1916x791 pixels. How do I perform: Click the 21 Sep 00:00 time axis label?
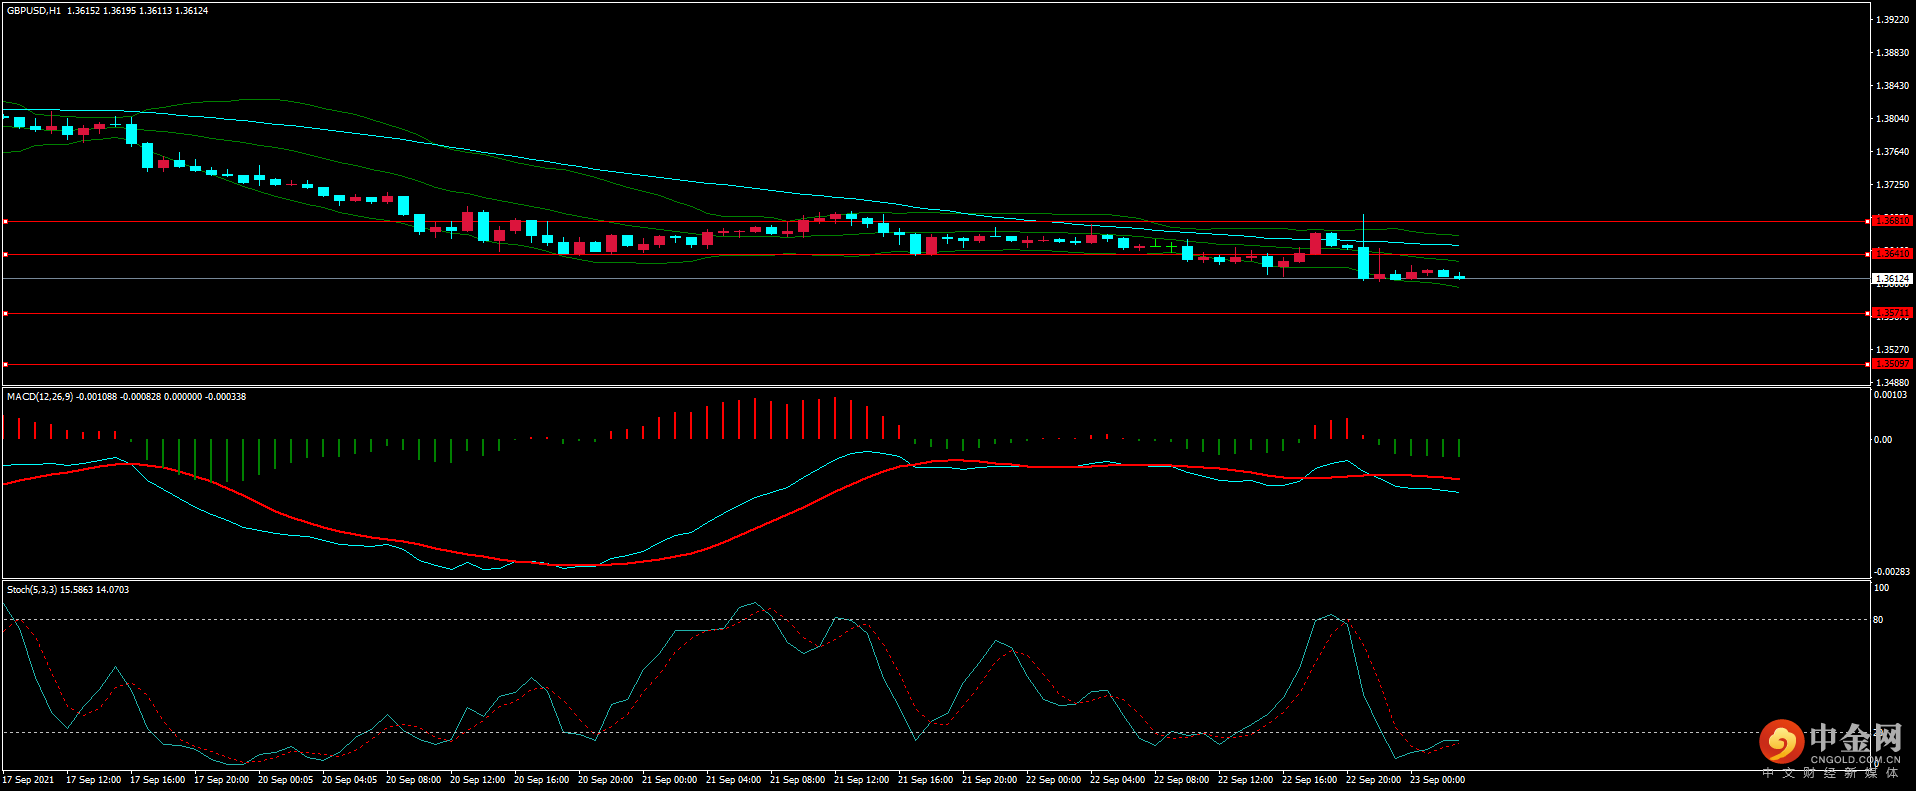point(669,780)
